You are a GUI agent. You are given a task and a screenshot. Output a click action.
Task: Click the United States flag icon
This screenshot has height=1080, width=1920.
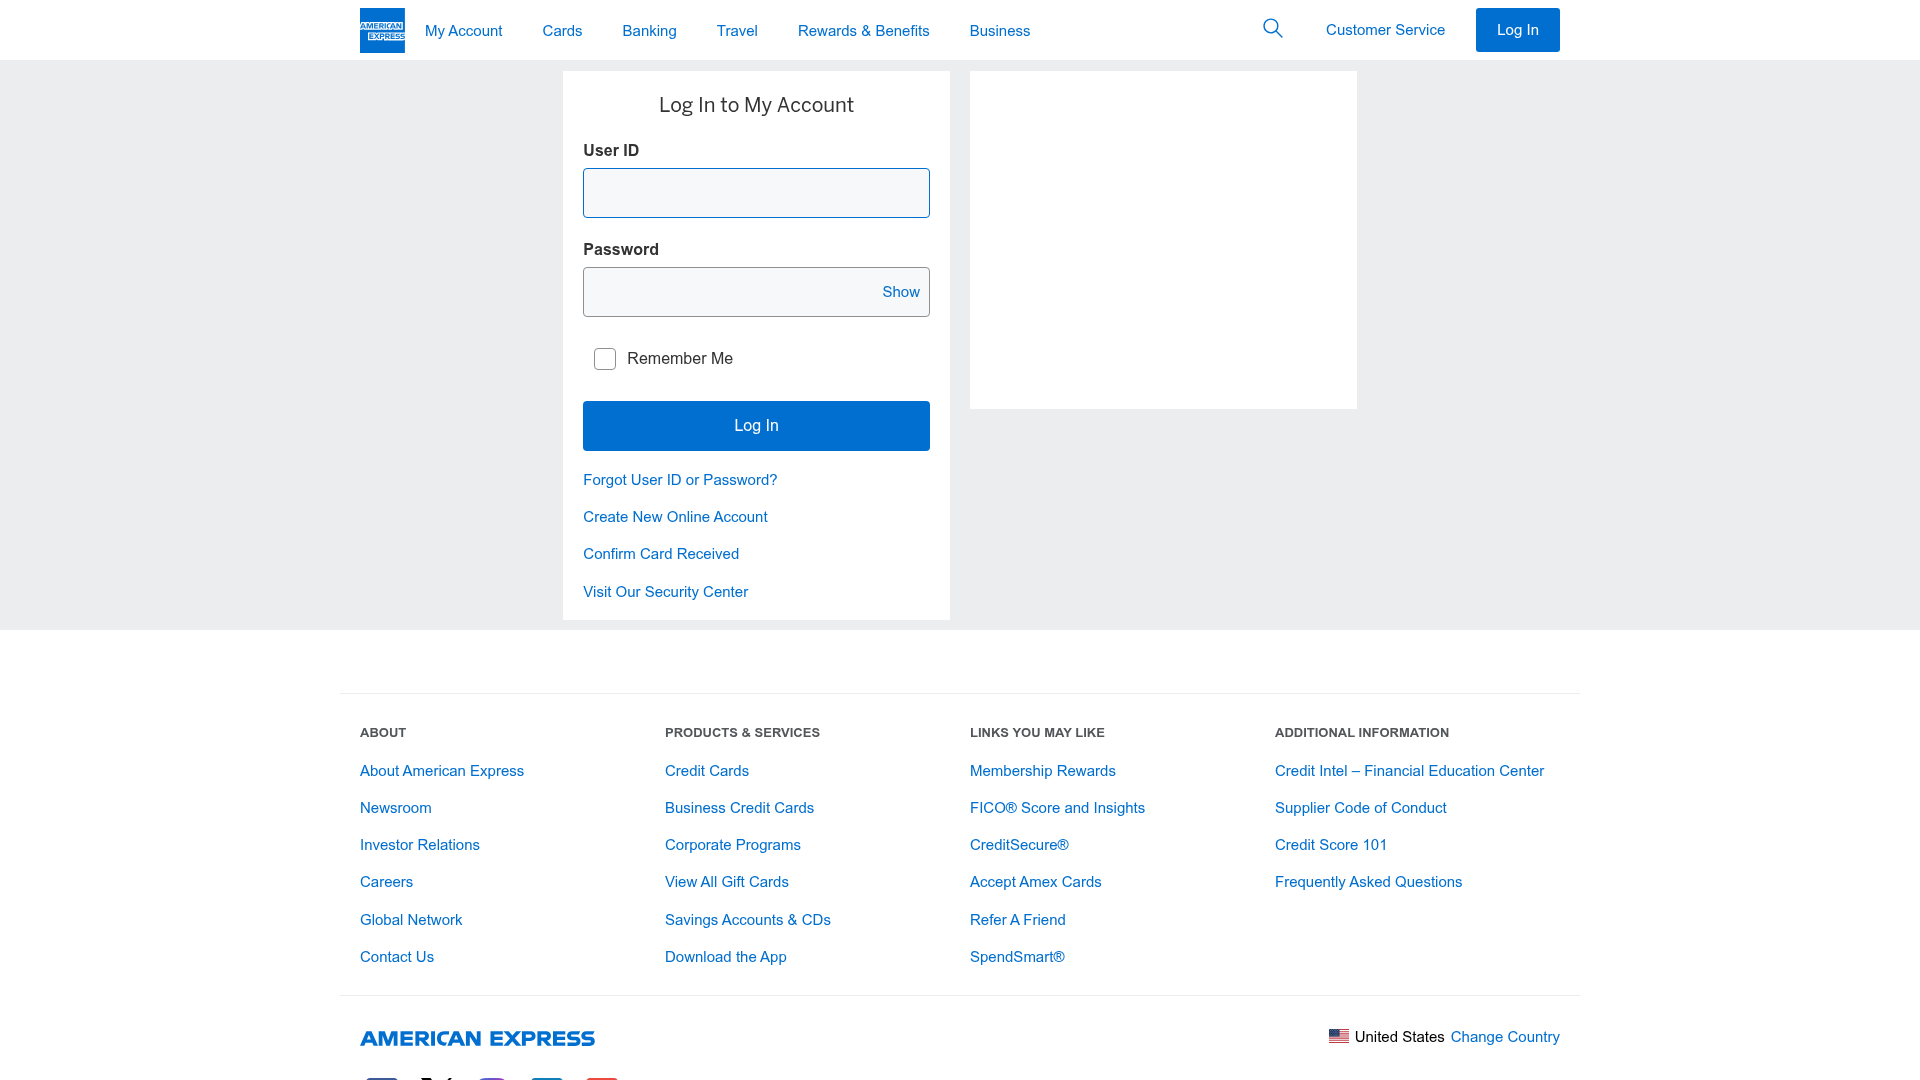pos(1338,1036)
